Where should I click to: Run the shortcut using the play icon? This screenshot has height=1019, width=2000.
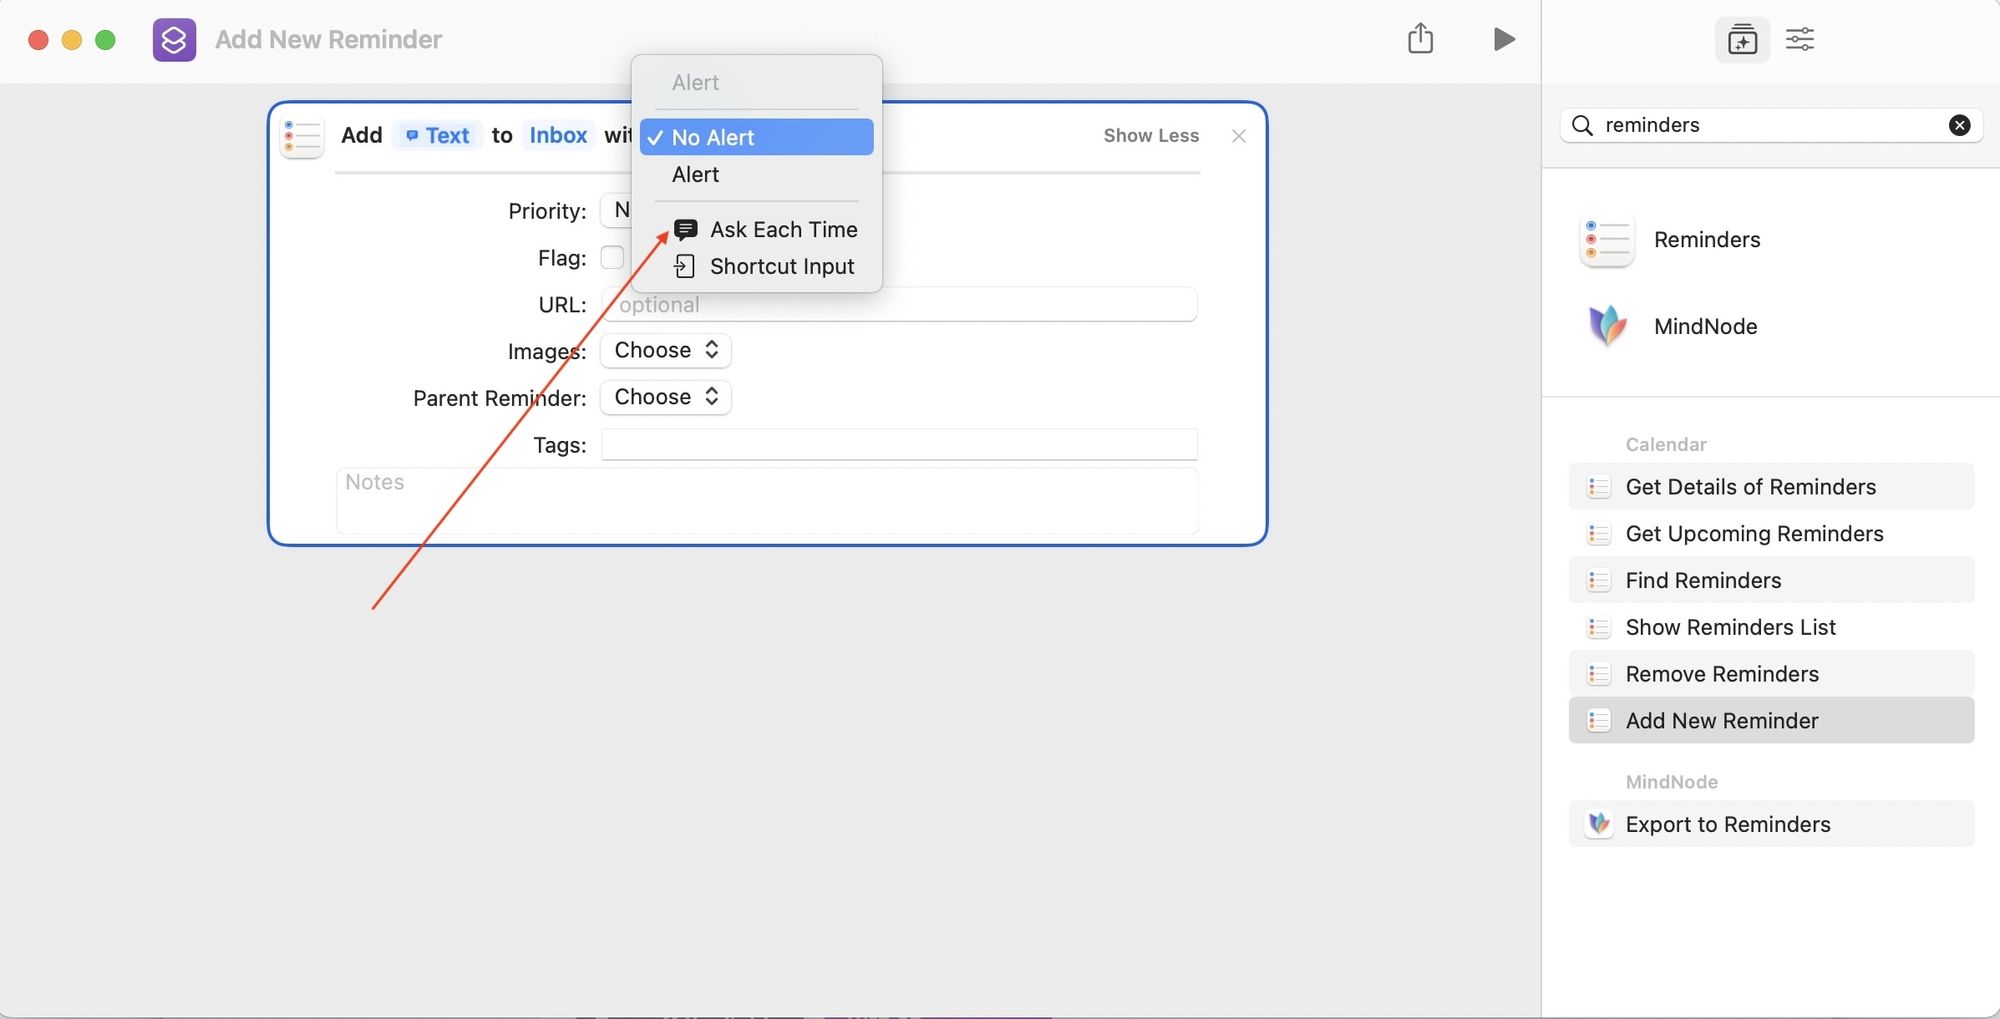coord(1503,39)
